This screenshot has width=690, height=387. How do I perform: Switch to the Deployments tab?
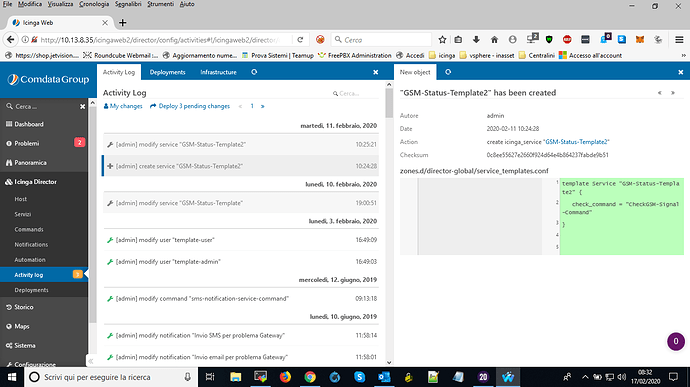point(167,72)
